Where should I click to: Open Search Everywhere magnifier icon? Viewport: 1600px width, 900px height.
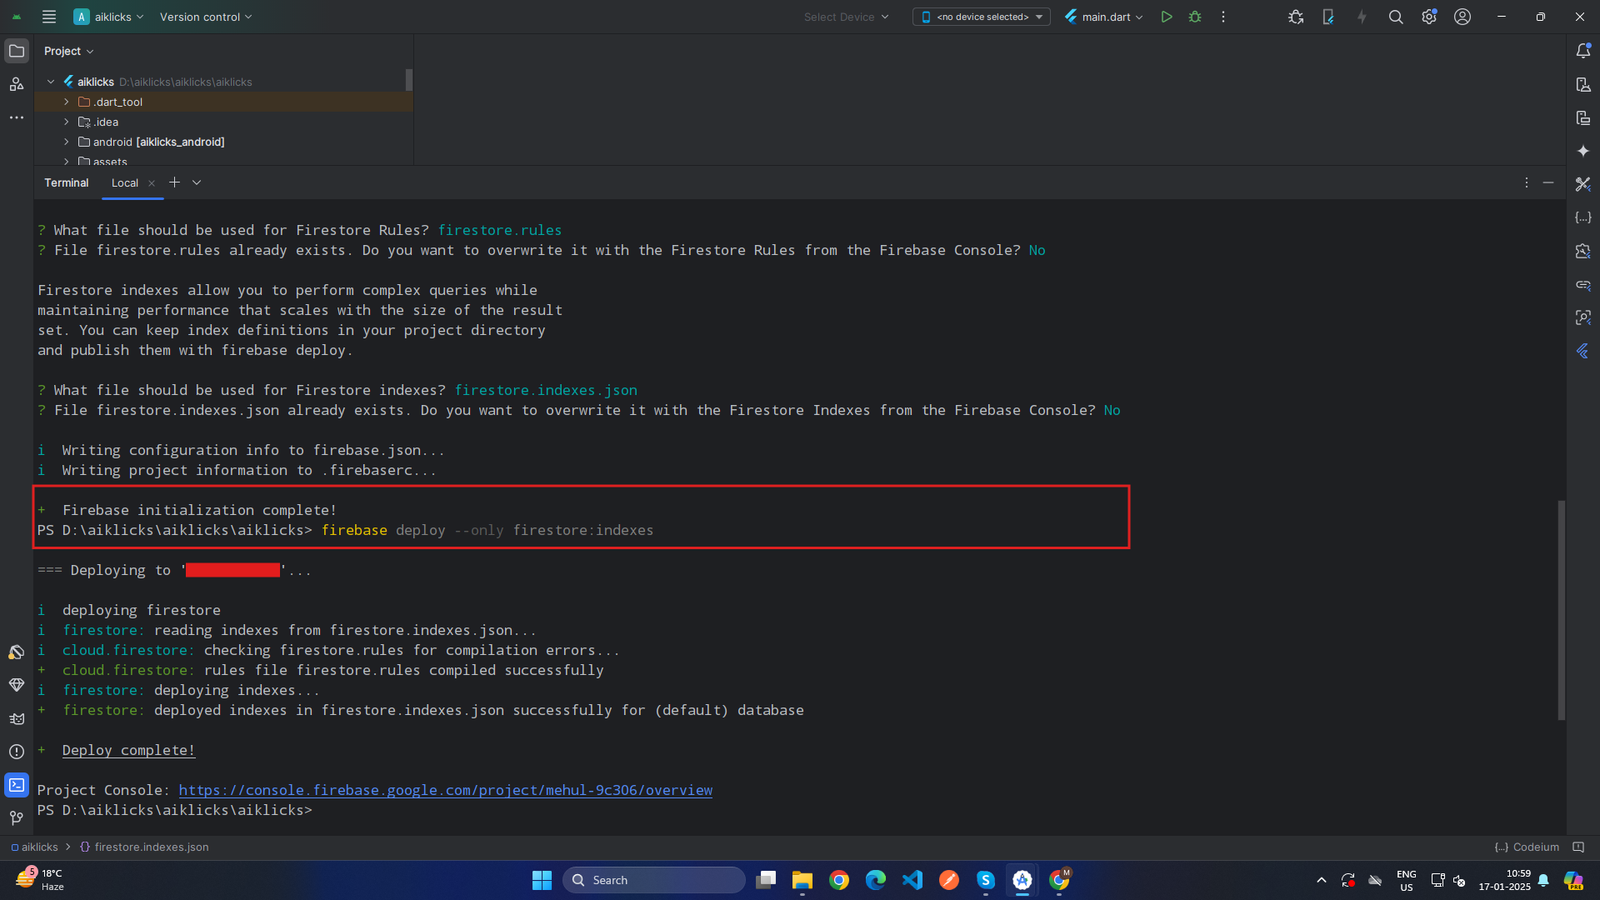1396,17
